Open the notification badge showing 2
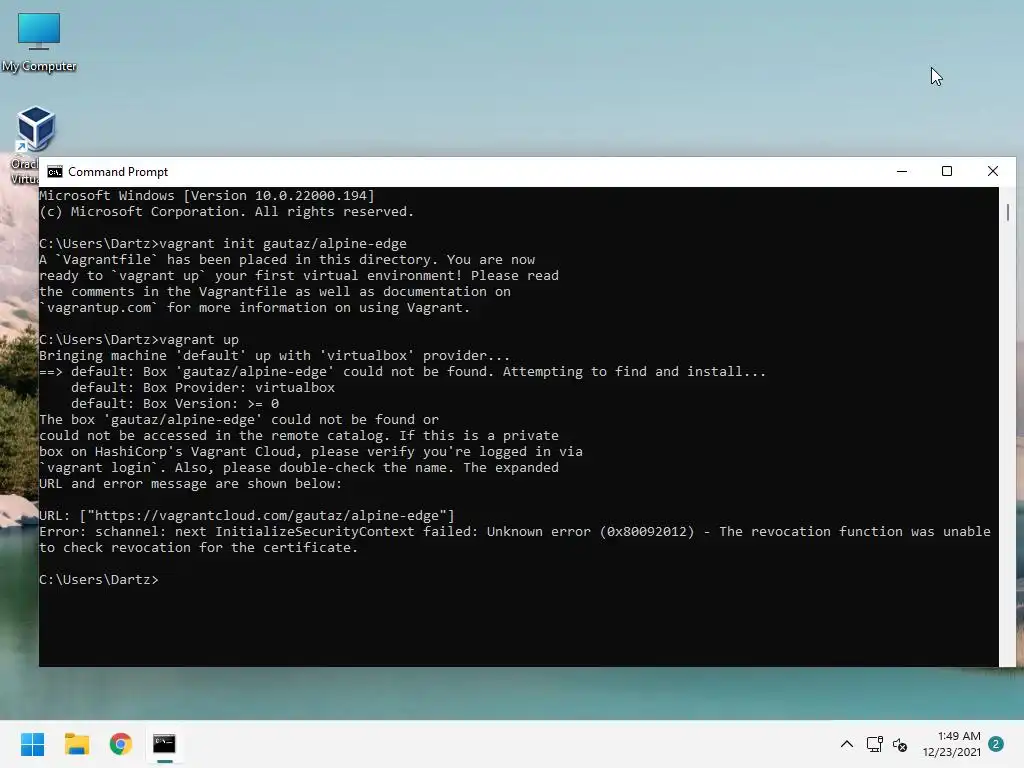The image size is (1024, 768). pos(996,744)
